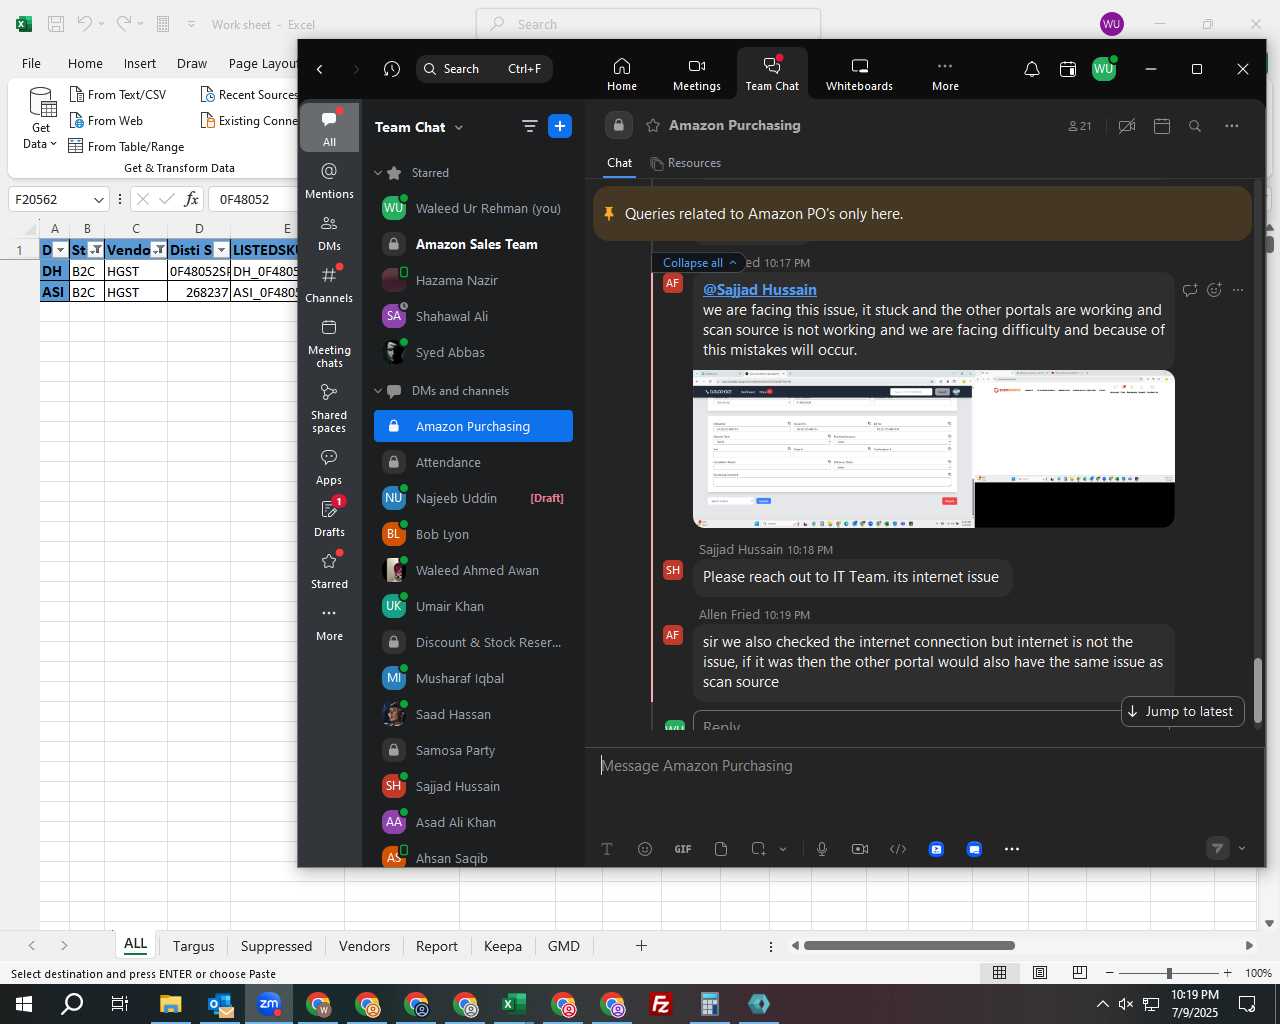Open Vendor column filter in Excel

click(158, 250)
